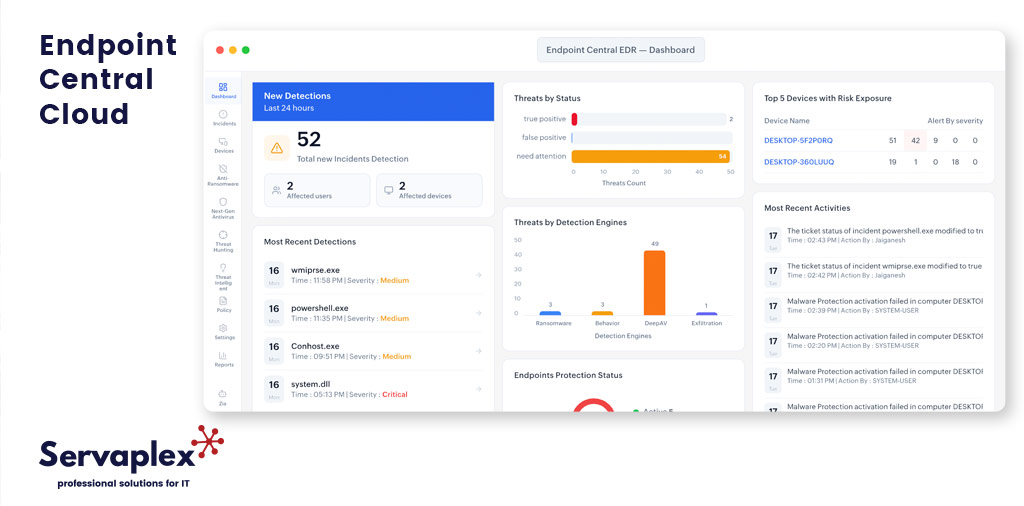Image resolution: width=1024 pixels, height=506 pixels.
Task: Open the Dashboard sidebar icon
Action: (223, 90)
